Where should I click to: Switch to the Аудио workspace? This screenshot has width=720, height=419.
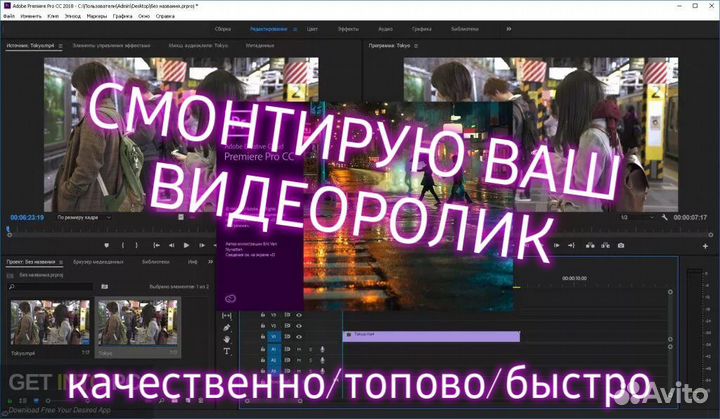385,29
